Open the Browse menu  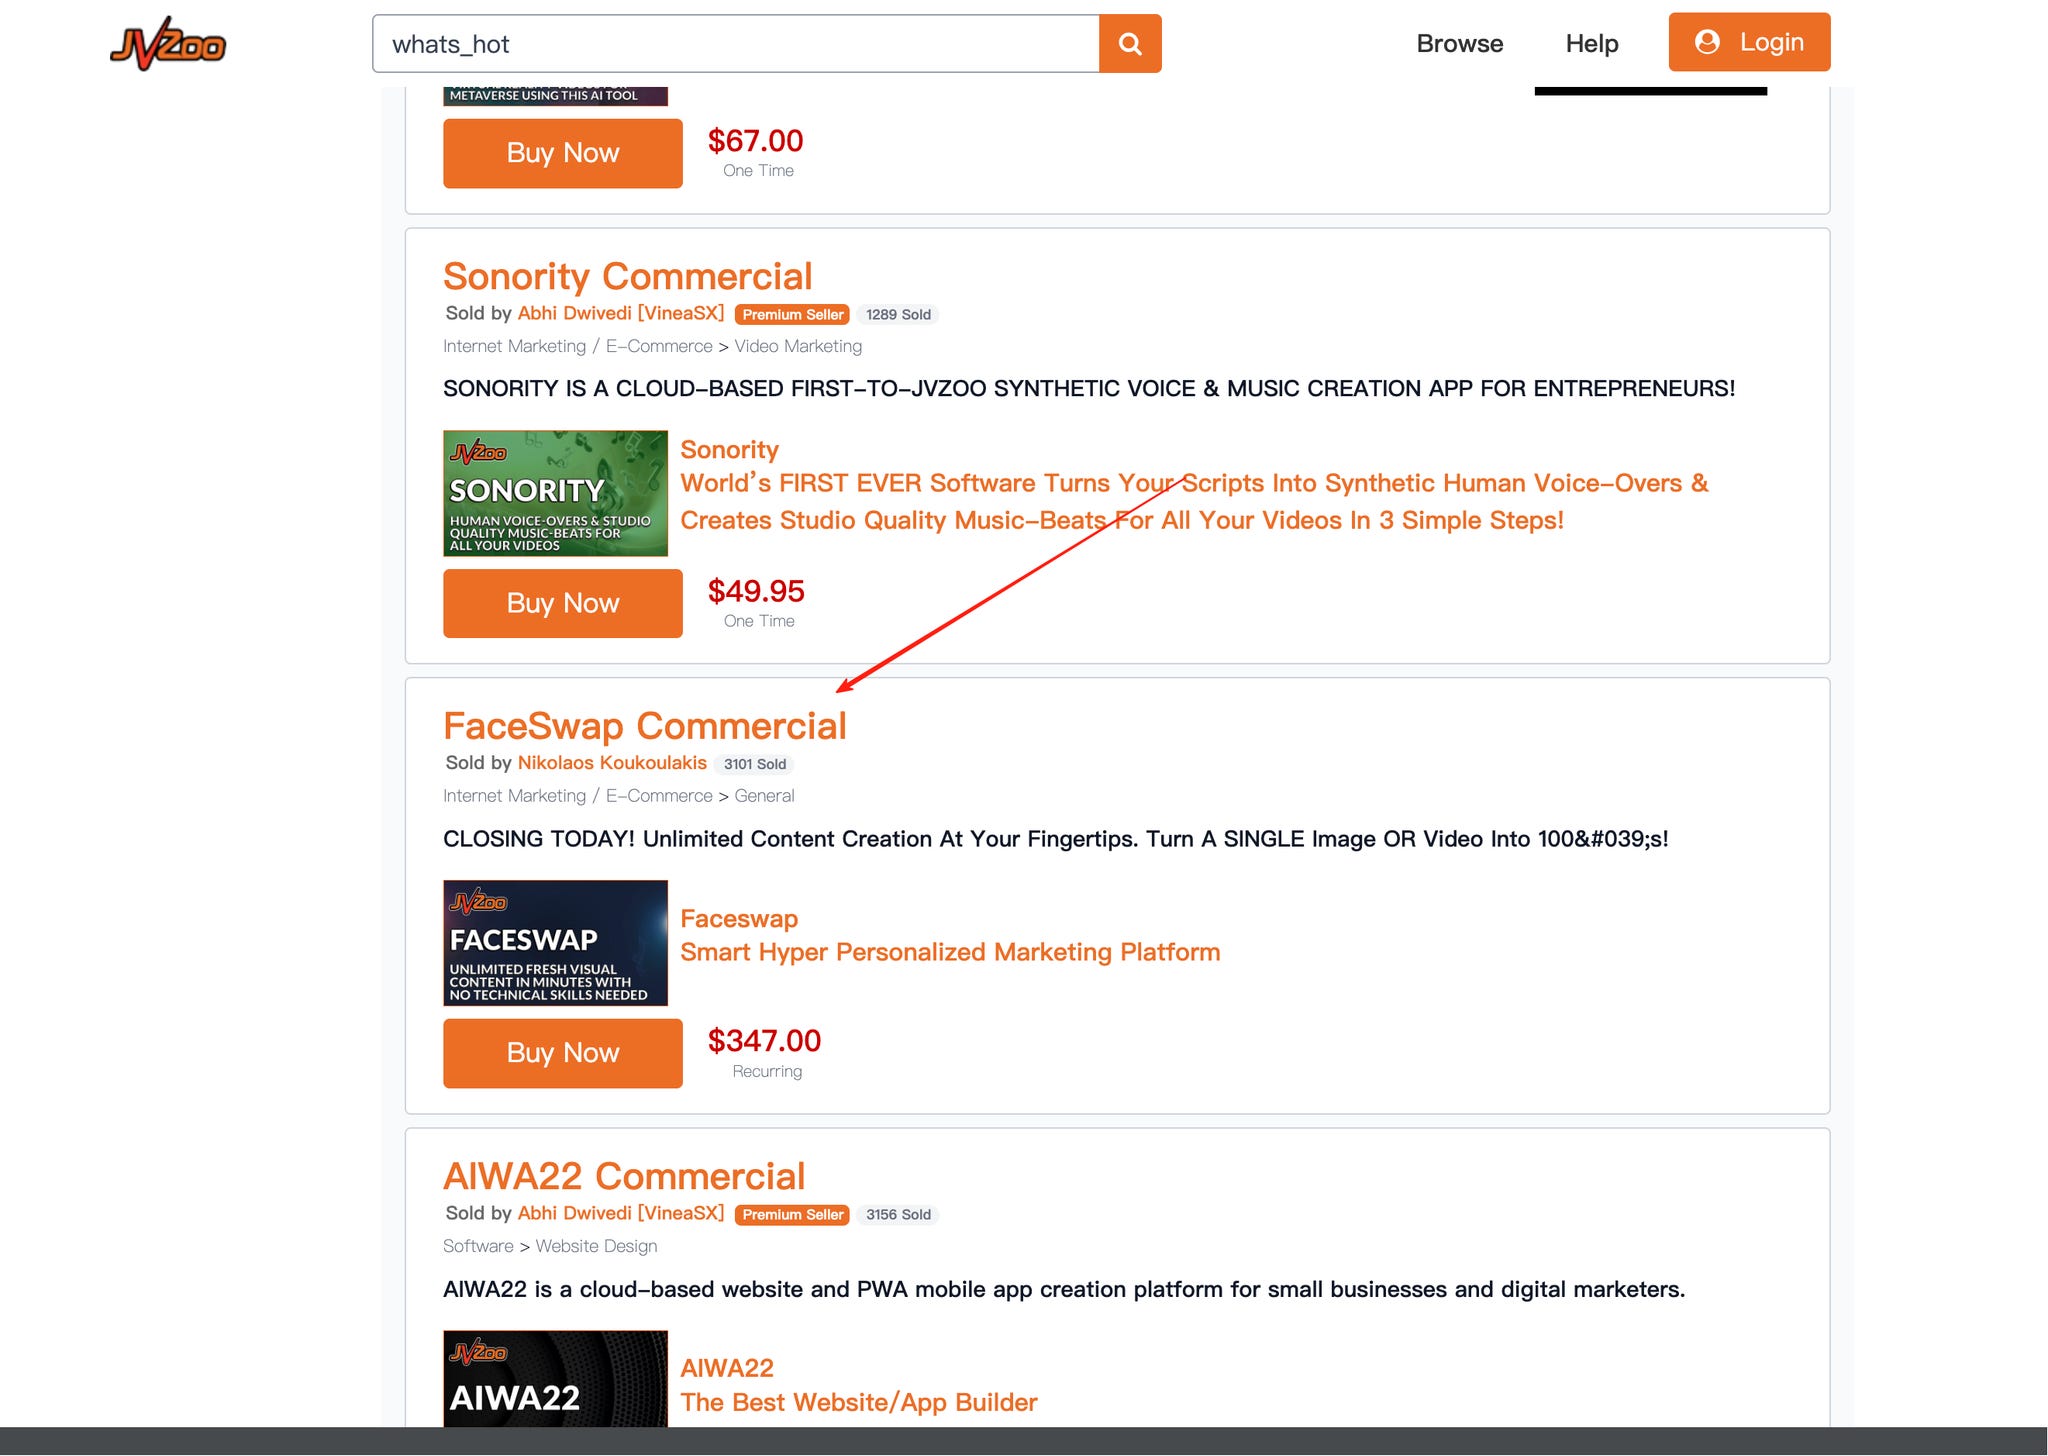pyautogui.click(x=1459, y=44)
